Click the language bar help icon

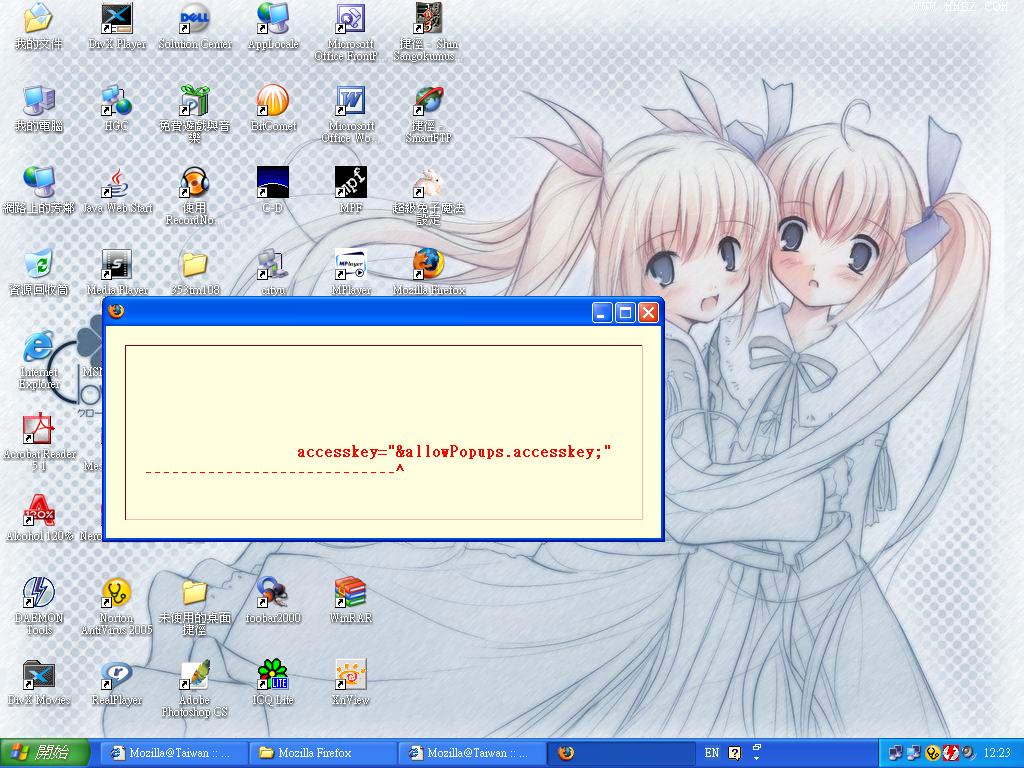point(734,754)
